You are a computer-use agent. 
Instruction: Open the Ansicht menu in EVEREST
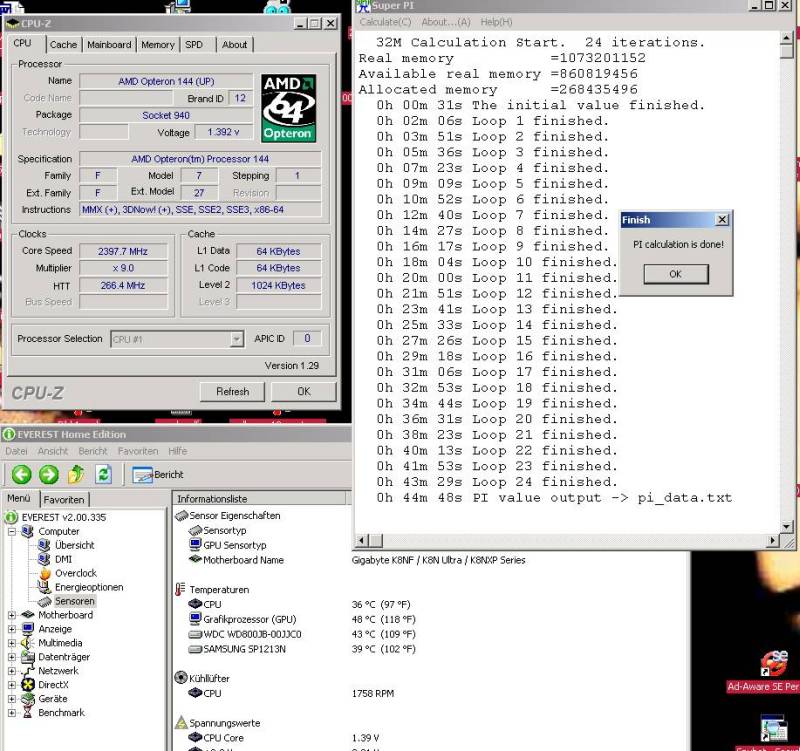coord(53,451)
